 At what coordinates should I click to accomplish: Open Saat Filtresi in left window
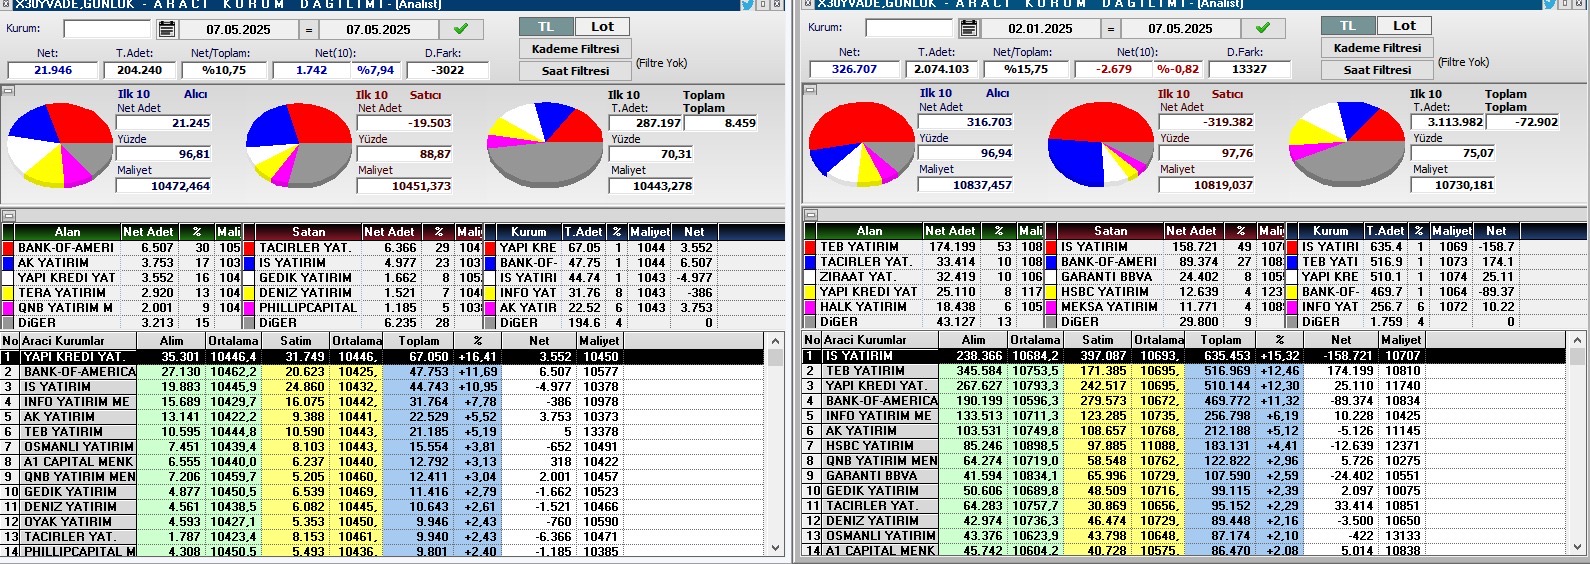click(575, 71)
